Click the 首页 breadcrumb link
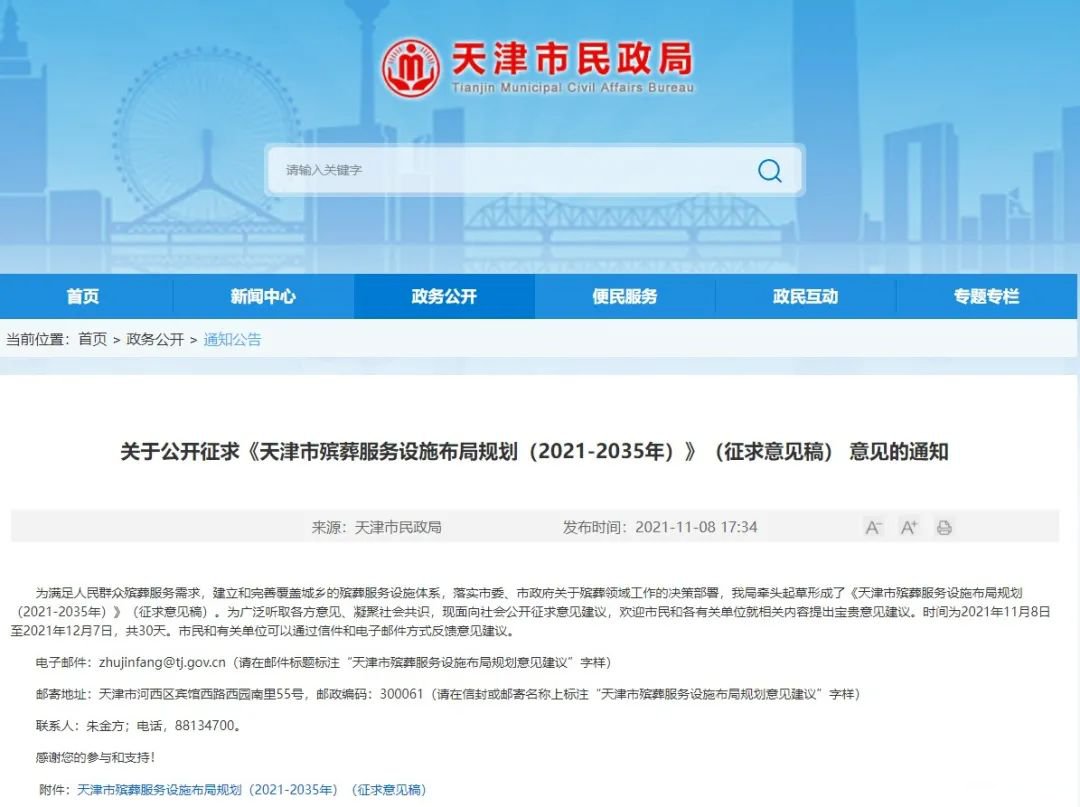Screen dimensions: 1080x807 coord(92,339)
